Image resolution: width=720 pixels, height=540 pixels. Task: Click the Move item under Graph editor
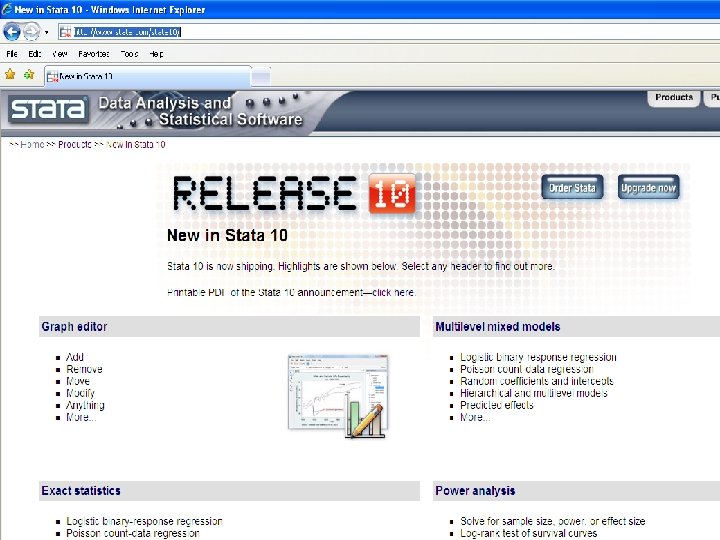[78, 381]
